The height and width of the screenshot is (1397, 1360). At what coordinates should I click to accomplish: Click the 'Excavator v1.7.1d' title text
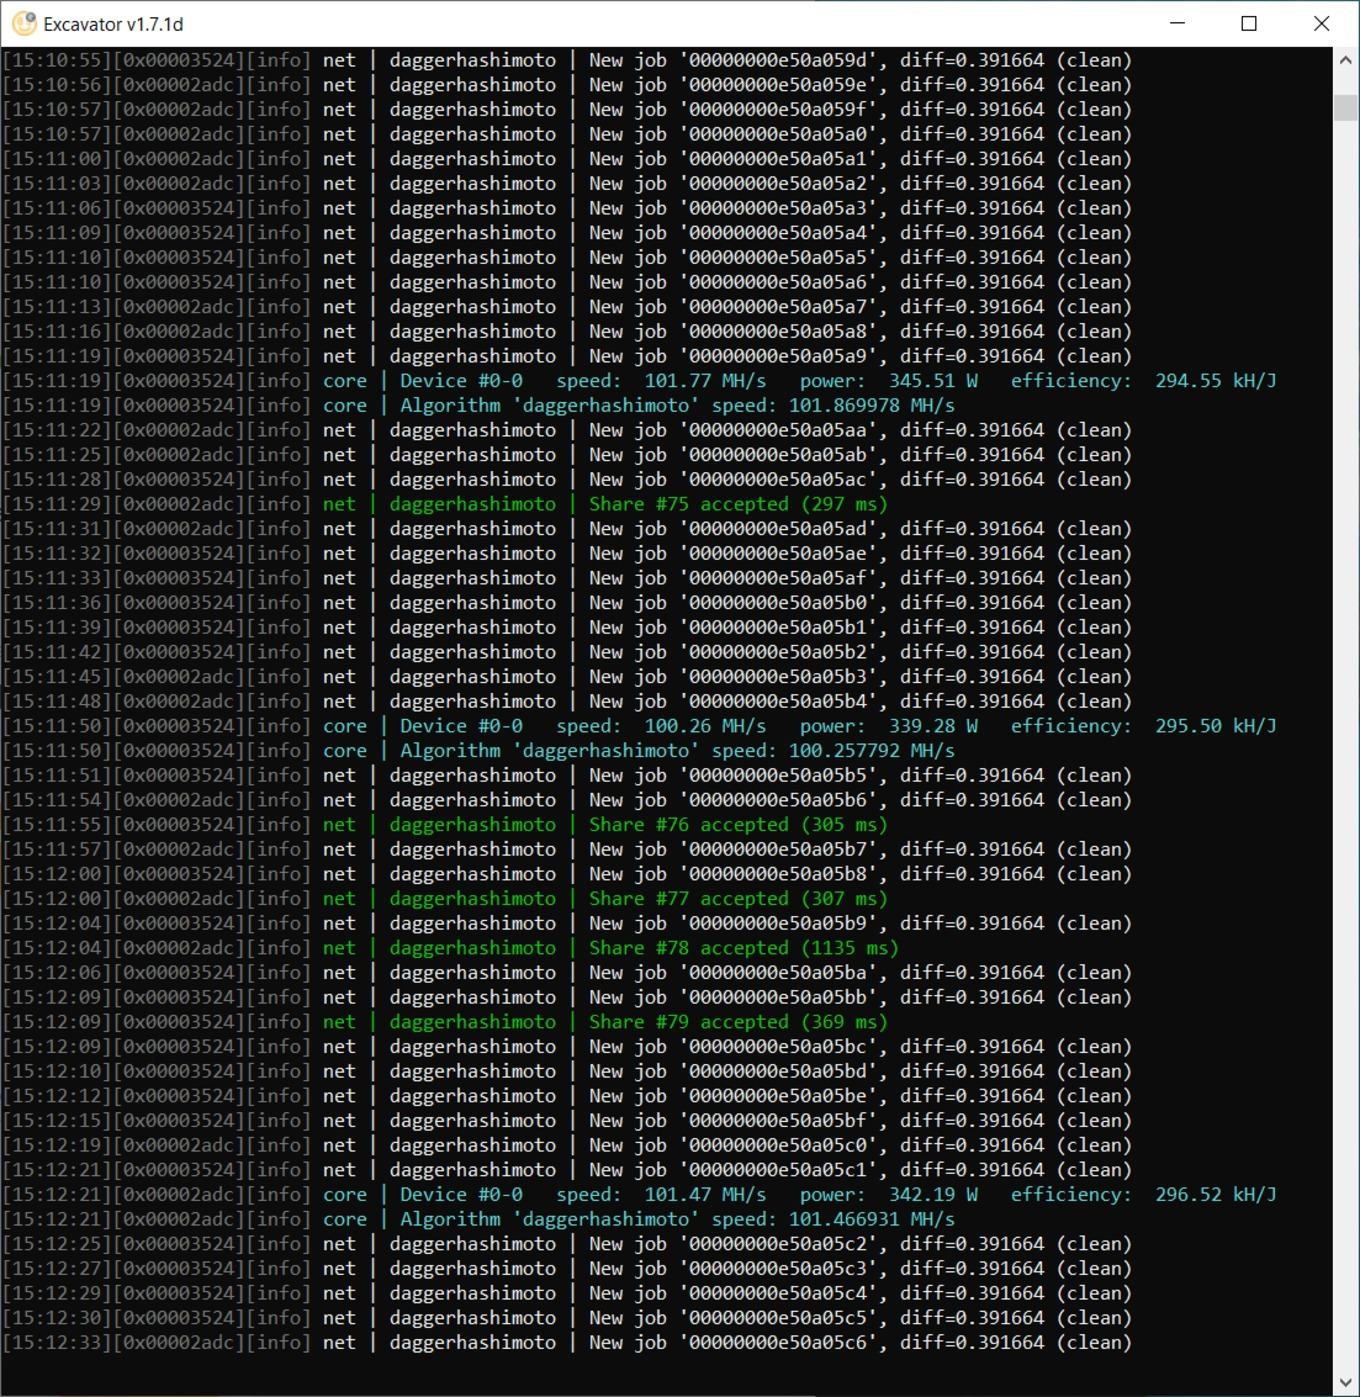coord(113,24)
